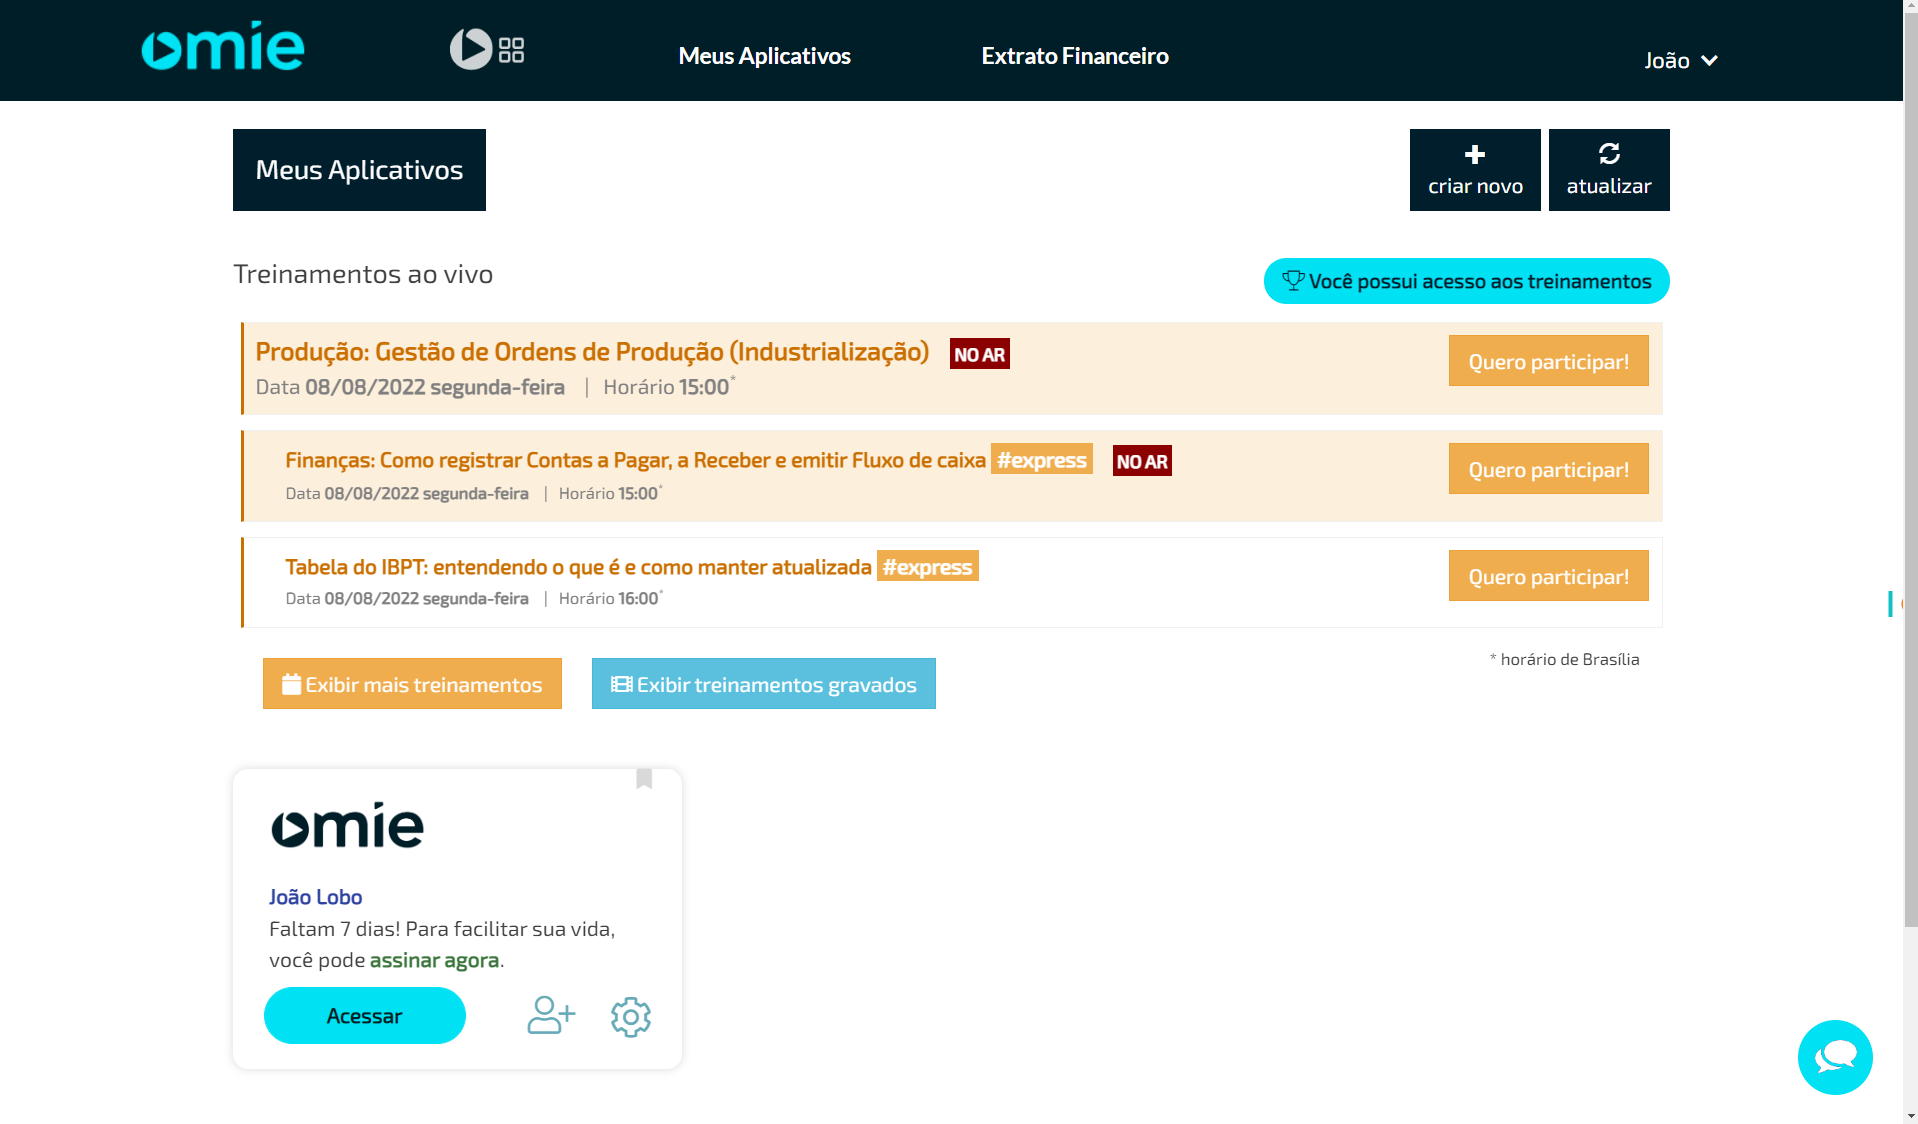Image resolution: width=1918 pixels, height=1124 pixels.
Task: Click the #express tag on Tabela do IBPT
Action: click(926, 567)
